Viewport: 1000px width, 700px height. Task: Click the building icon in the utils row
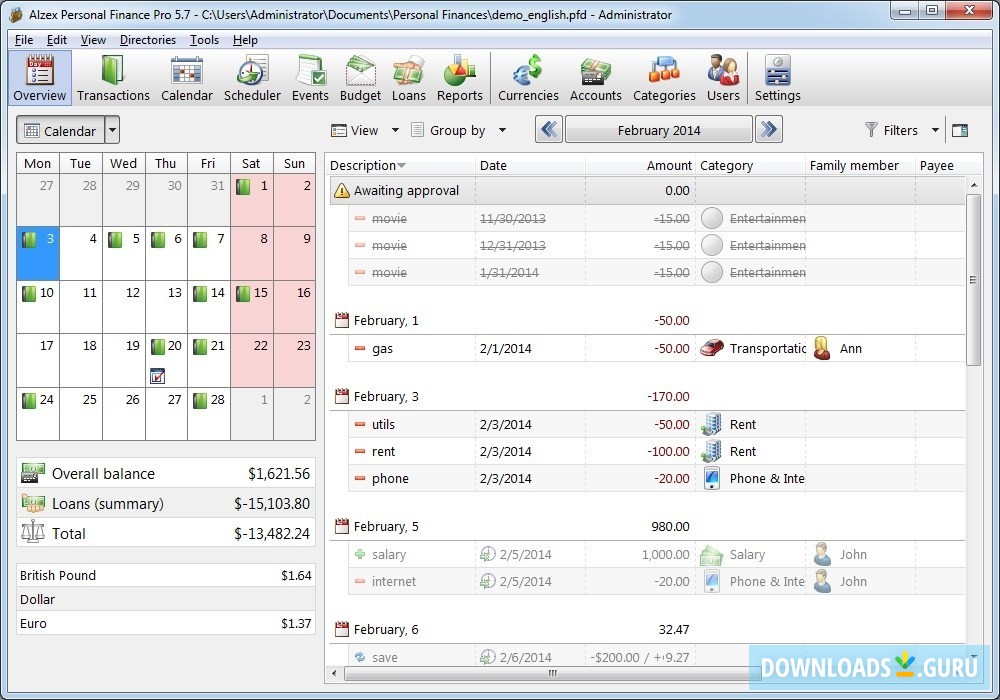(712, 424)
